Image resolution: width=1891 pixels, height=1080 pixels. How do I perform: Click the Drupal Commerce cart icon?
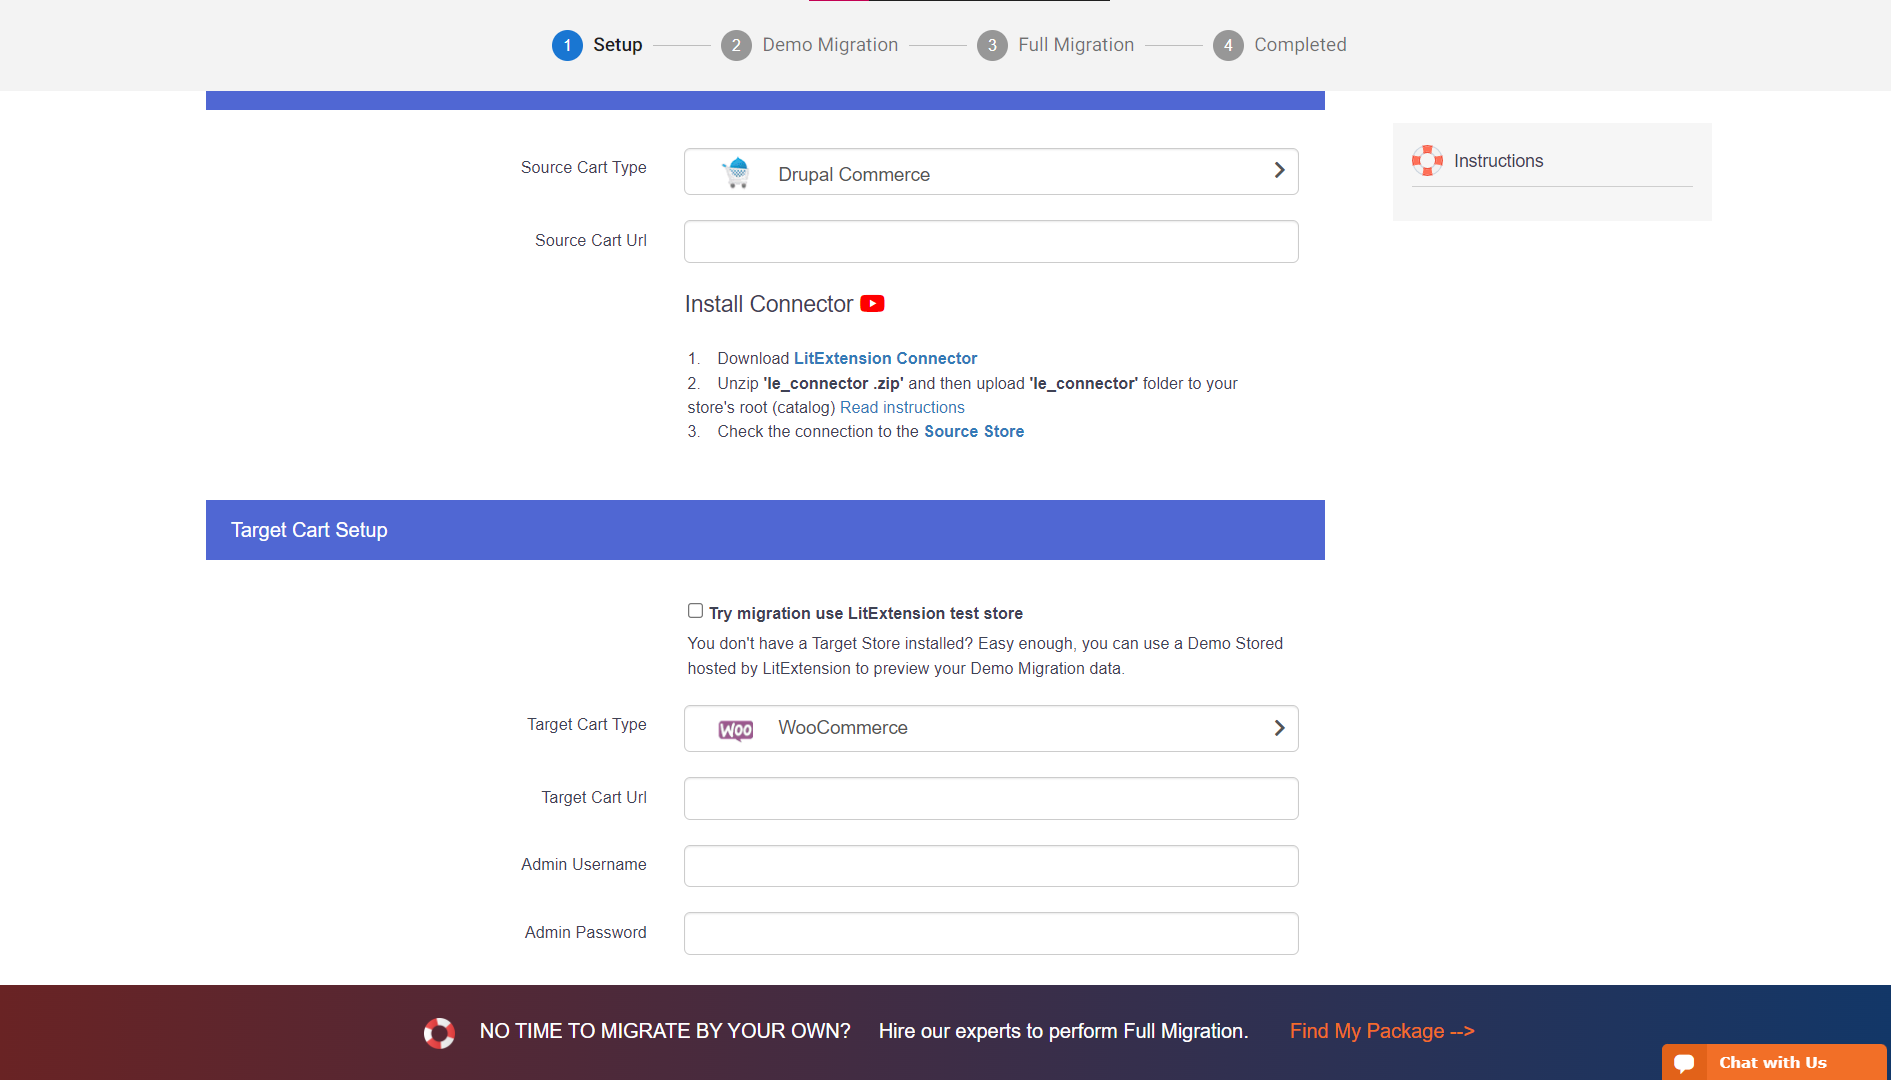[x=736, y=172]
